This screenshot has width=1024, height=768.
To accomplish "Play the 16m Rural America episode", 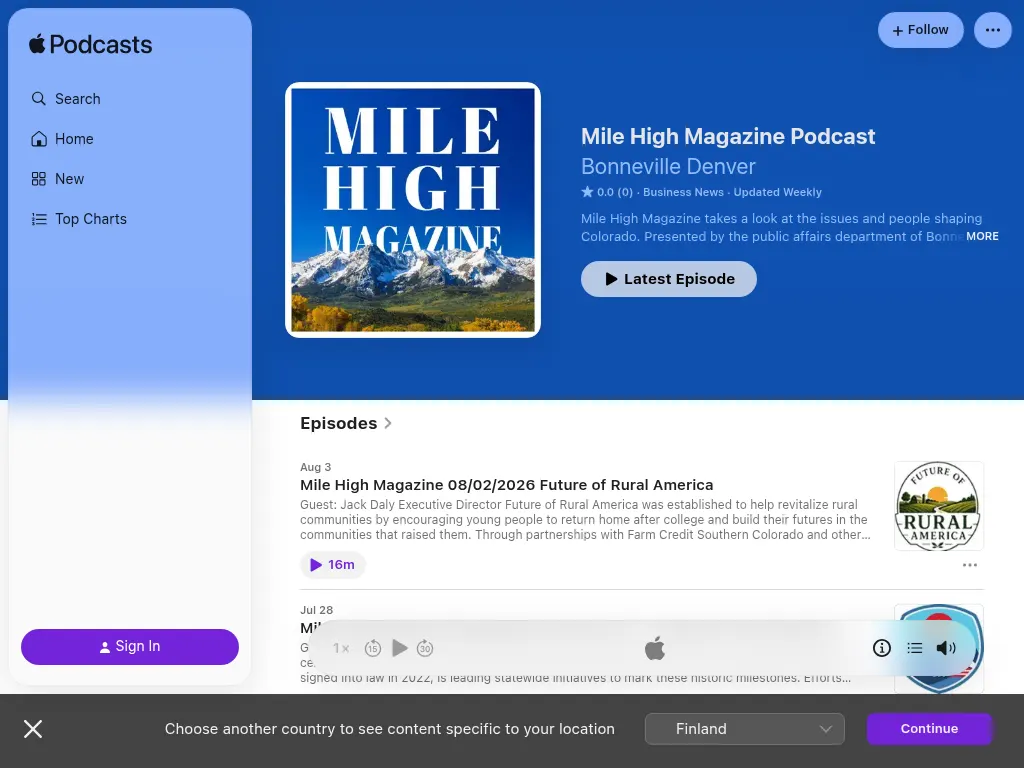I will pos(332,565).
